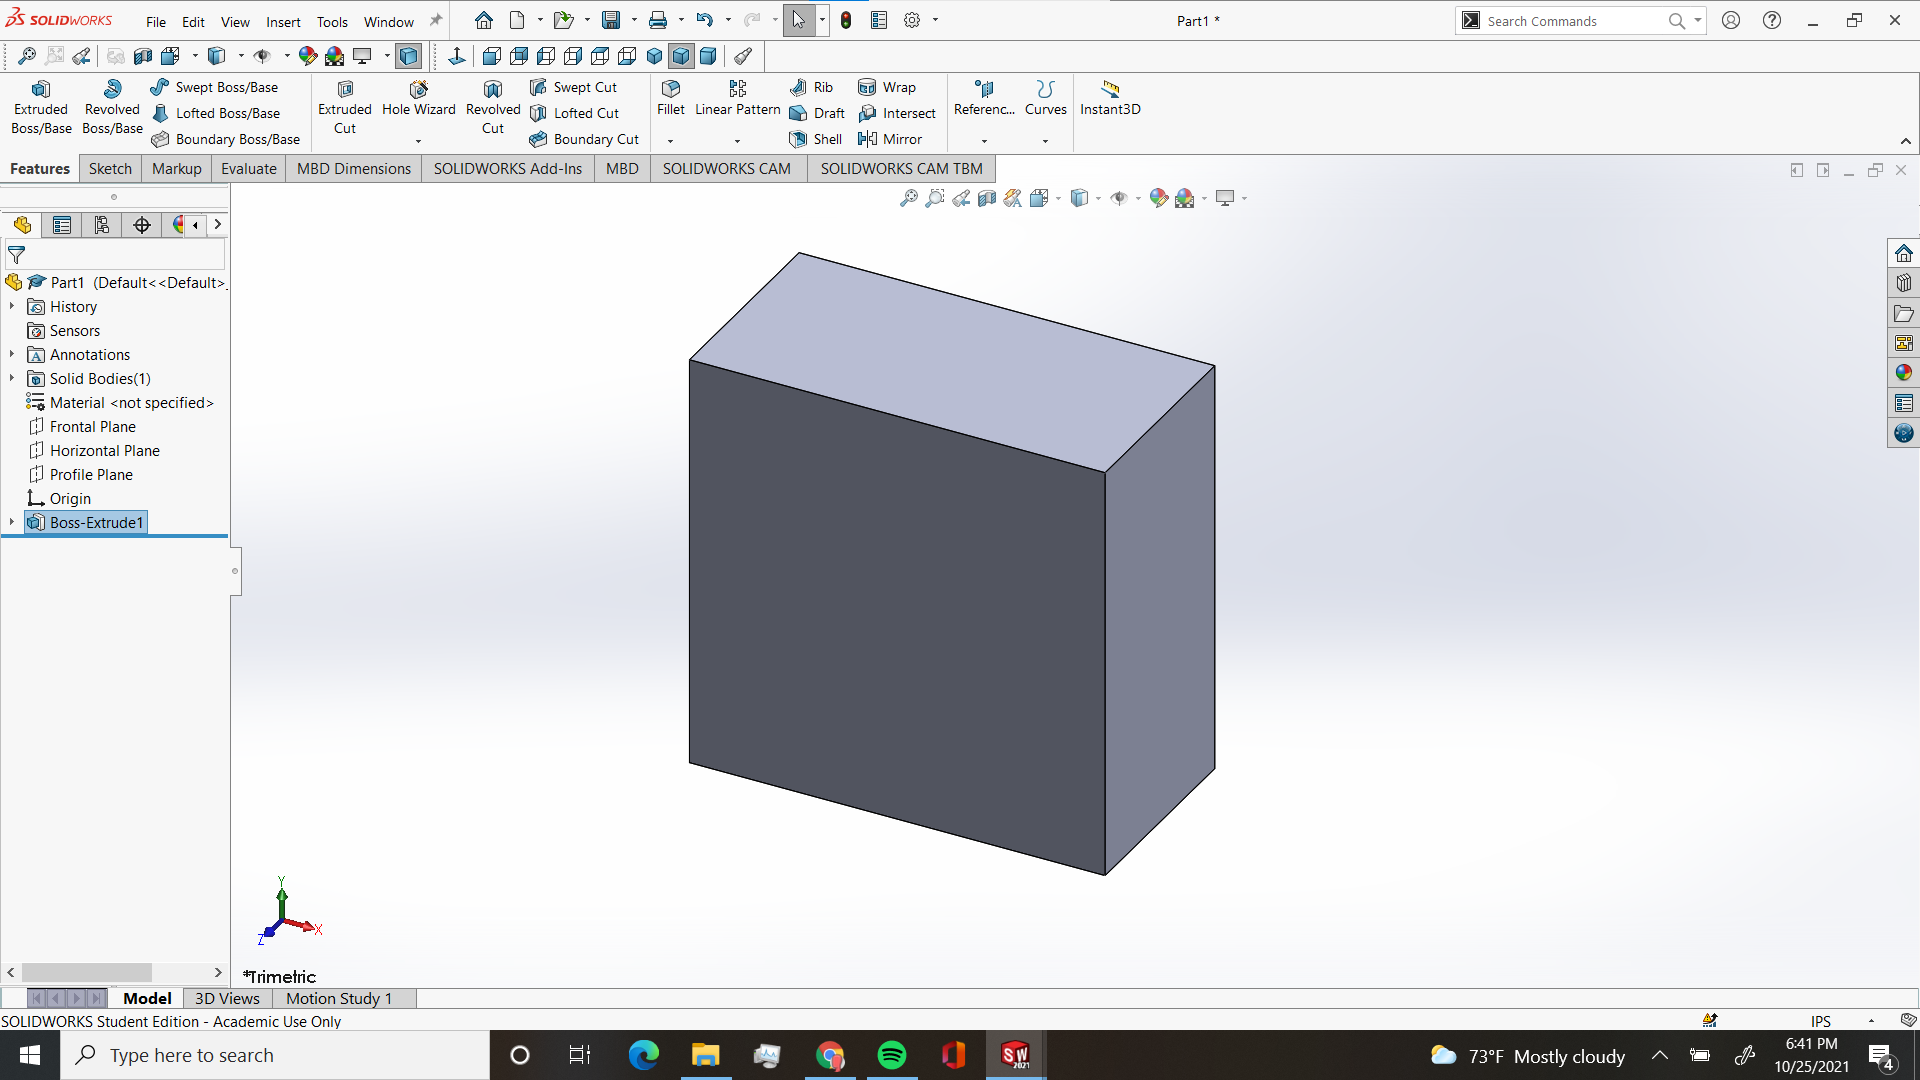Viewport: 1920px width, 1080px height.
Task: Switch to the Evaluate tab
Action: click(248, 168)
